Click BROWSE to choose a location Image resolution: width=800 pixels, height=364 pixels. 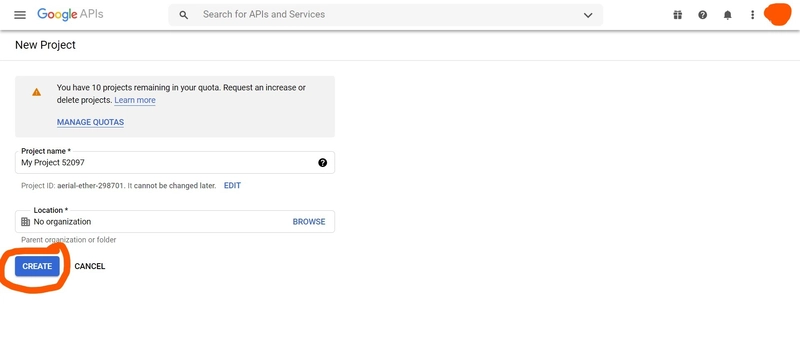pos(309,222)
